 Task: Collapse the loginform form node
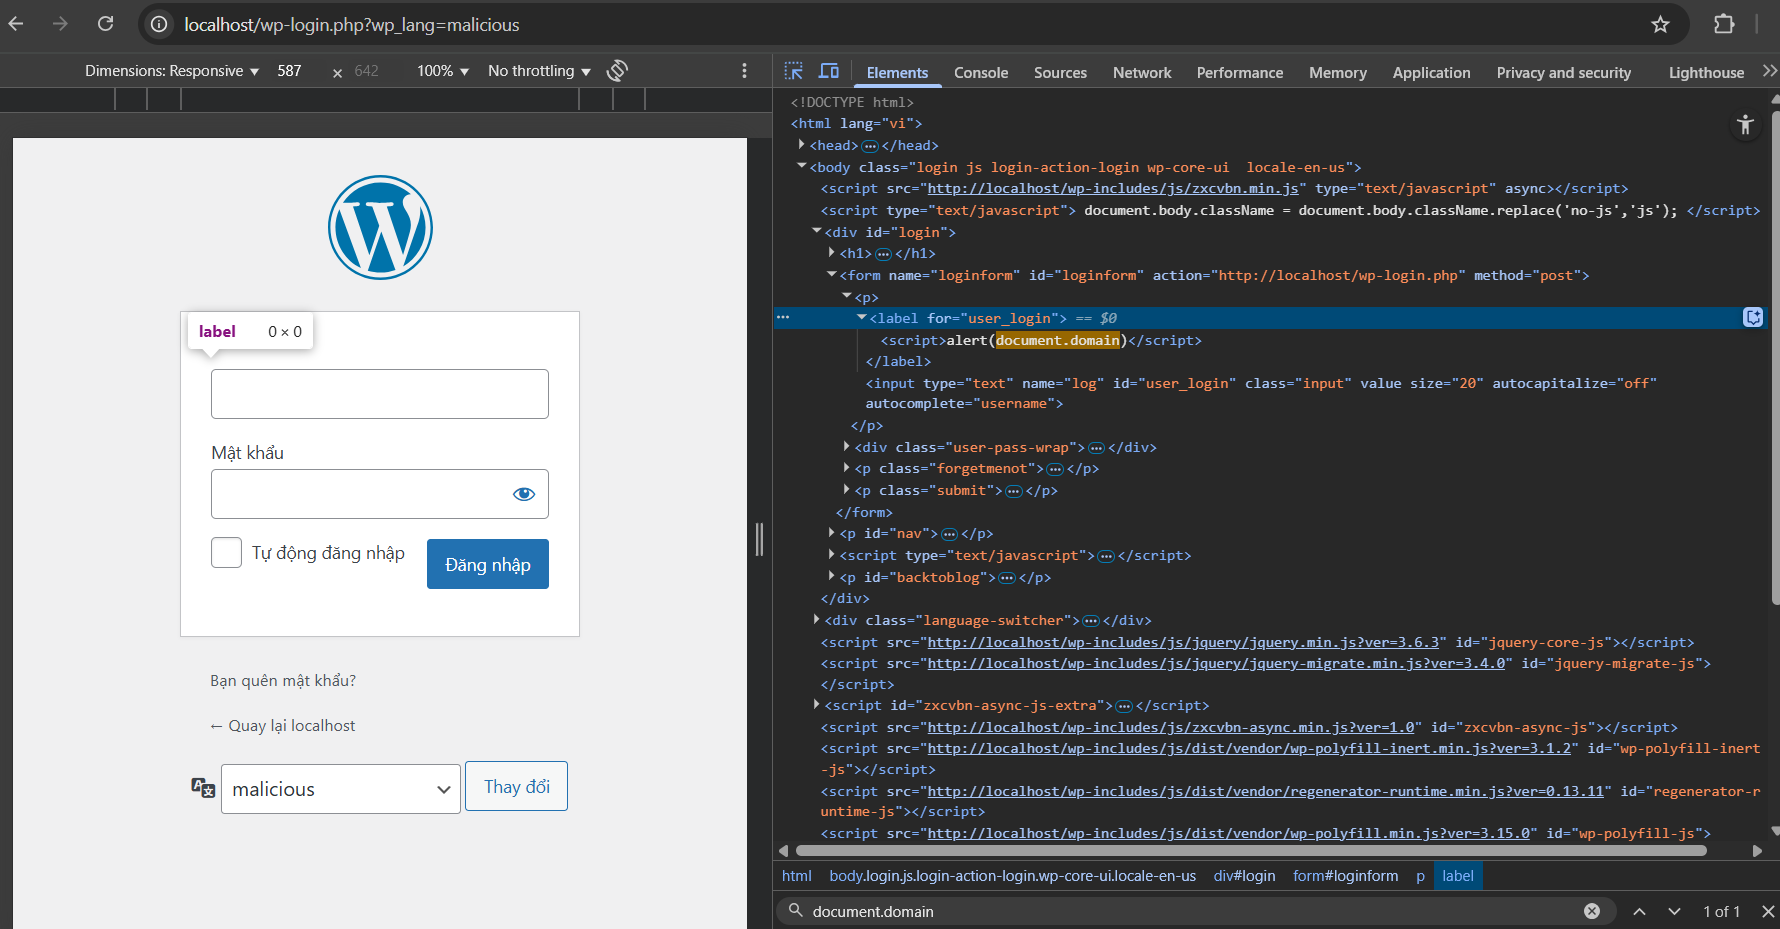pos(832,275)
